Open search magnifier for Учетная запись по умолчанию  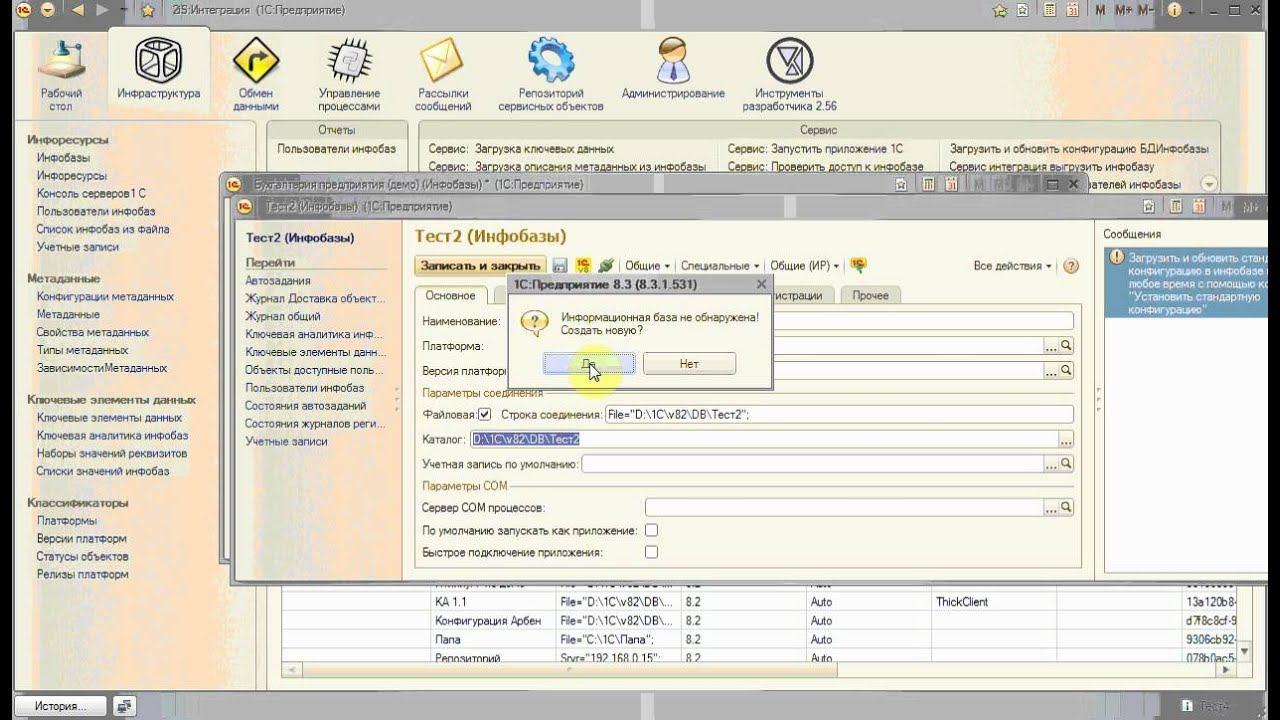point(1066,464)
